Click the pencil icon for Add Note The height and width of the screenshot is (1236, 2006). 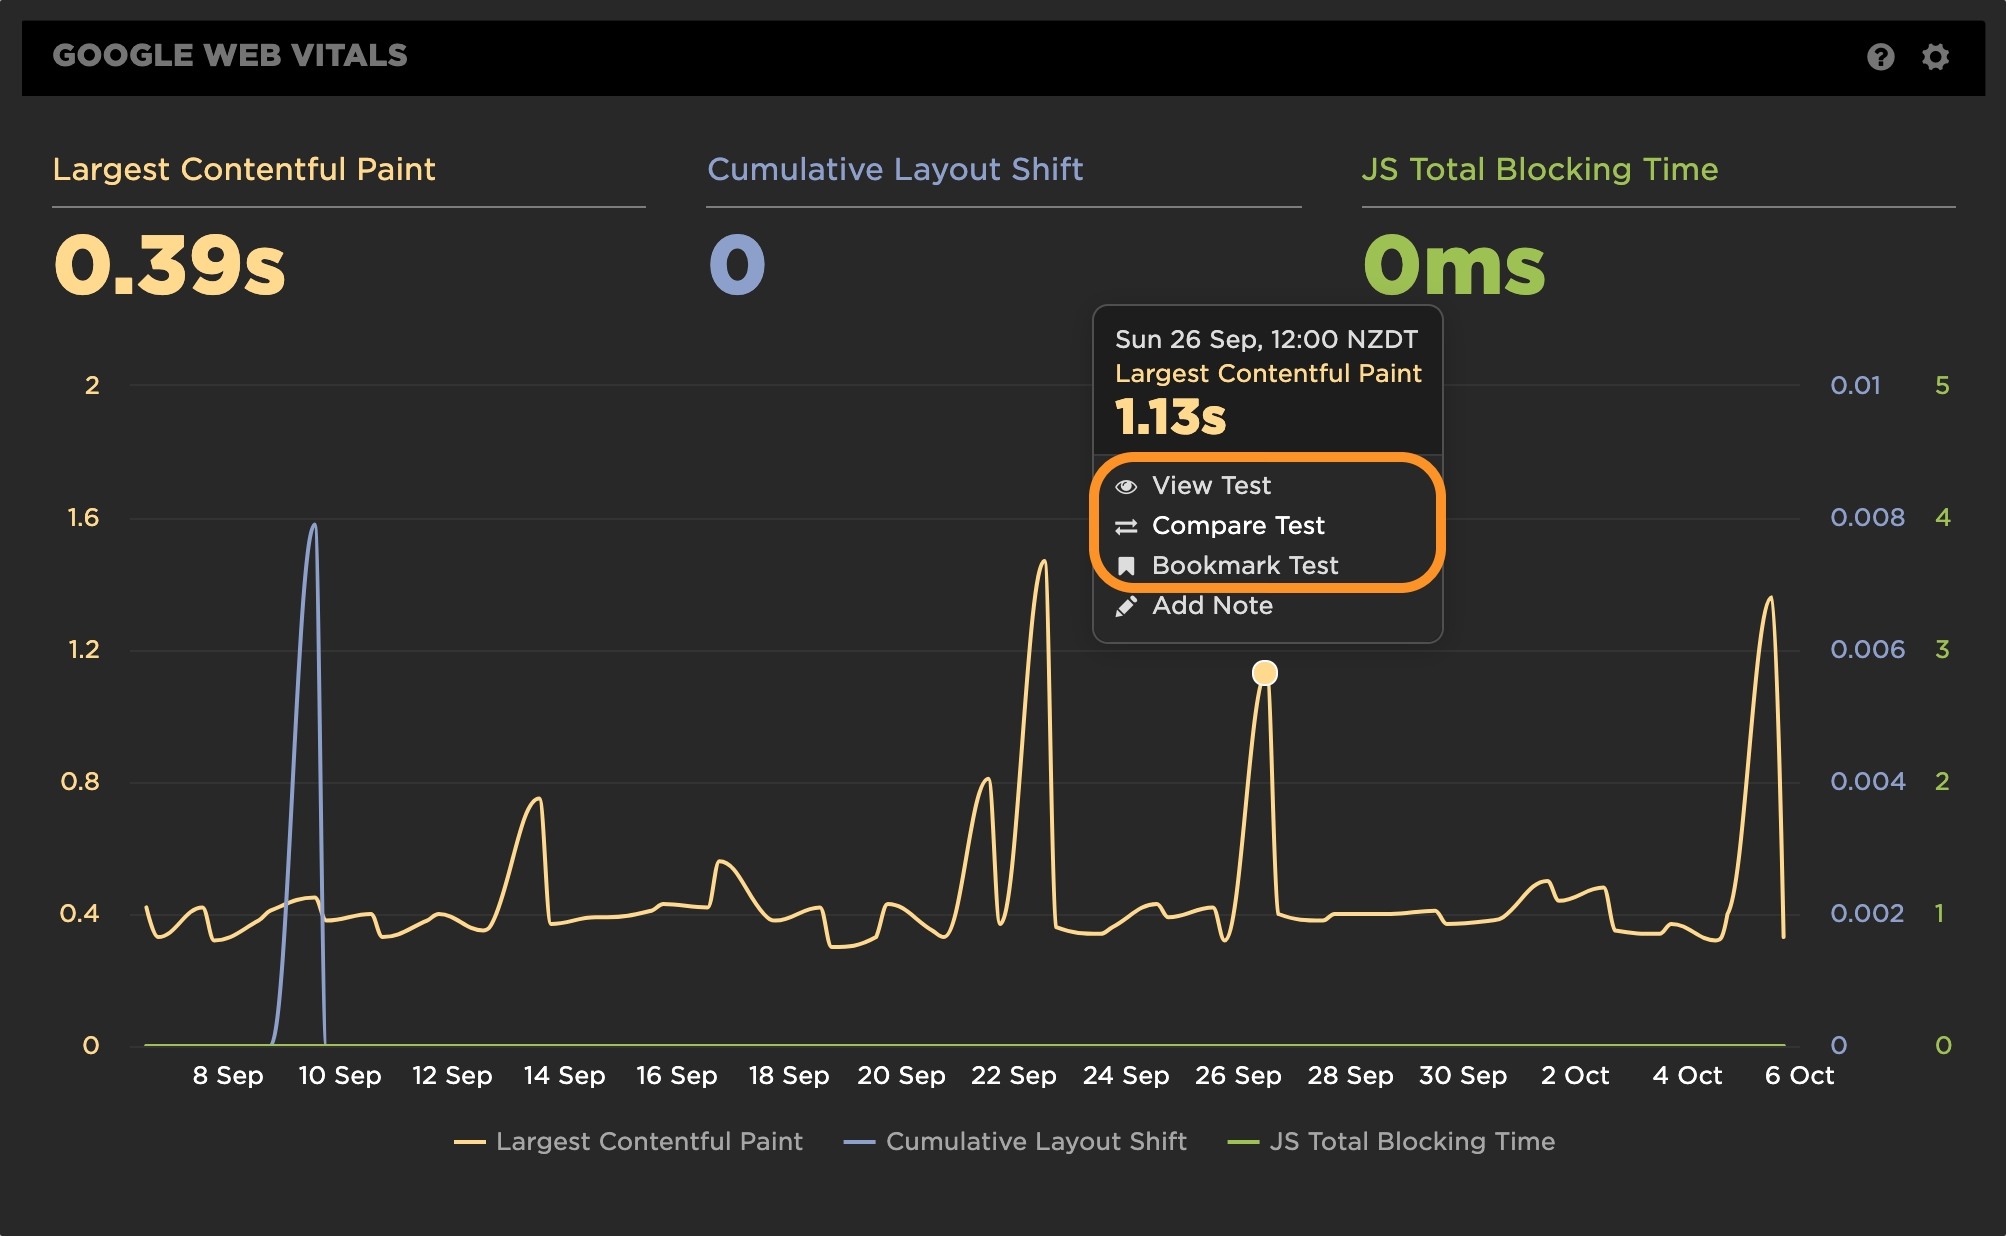1126,606
